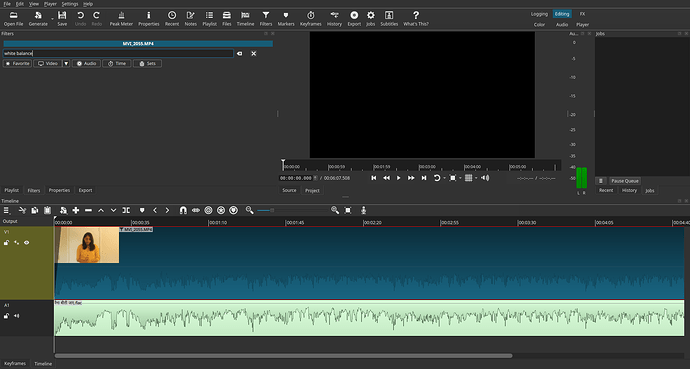Open the Settings menu
Screen dimensions: 690x369
[70, 4]
